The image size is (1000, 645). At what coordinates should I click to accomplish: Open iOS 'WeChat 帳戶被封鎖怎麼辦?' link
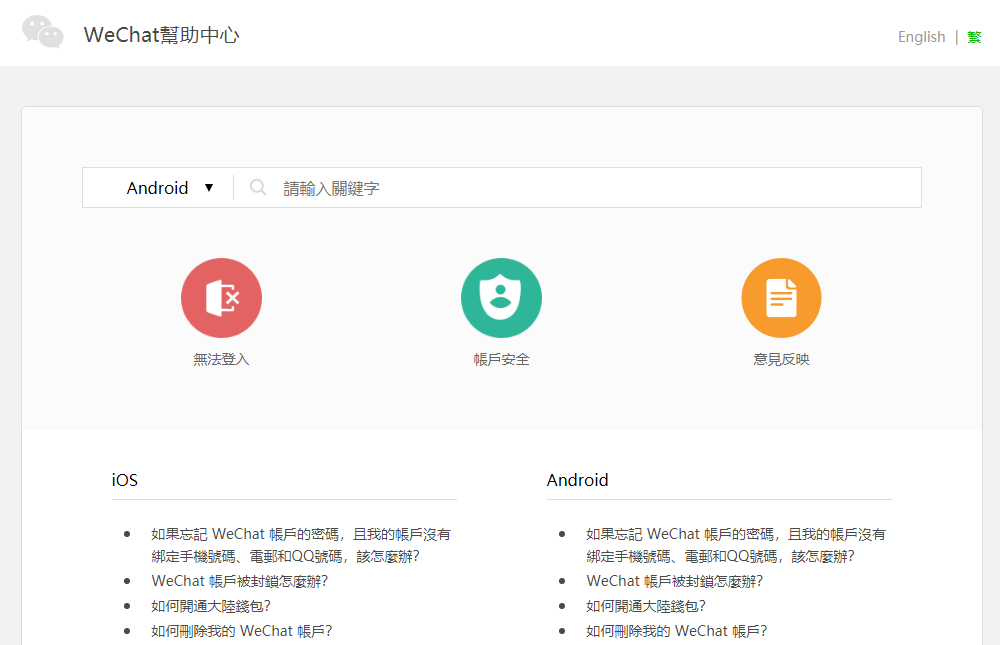coord(240,581)
